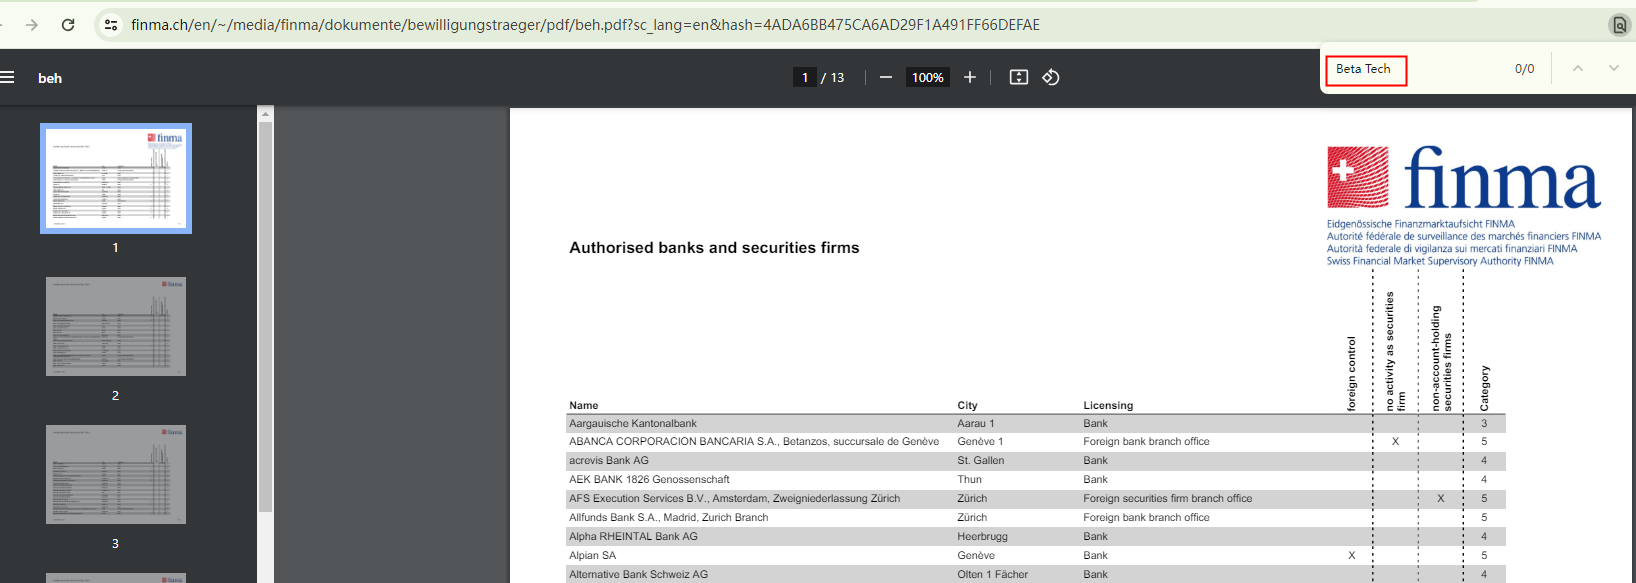1636x583 pixels.
Task: Go to previous search result
Action: [1577, 69]
